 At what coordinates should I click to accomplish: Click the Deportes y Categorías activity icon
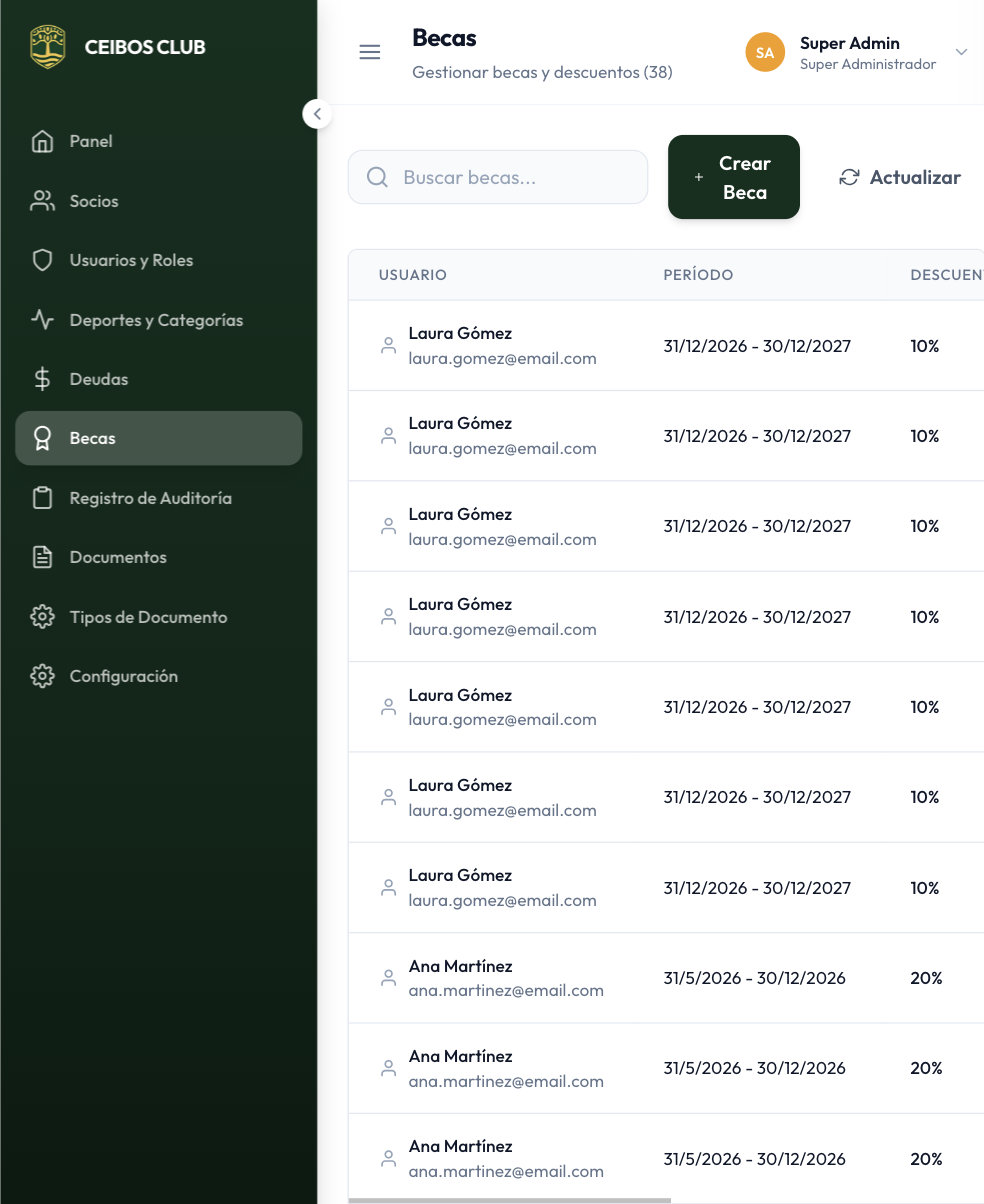tap(42, 320)
